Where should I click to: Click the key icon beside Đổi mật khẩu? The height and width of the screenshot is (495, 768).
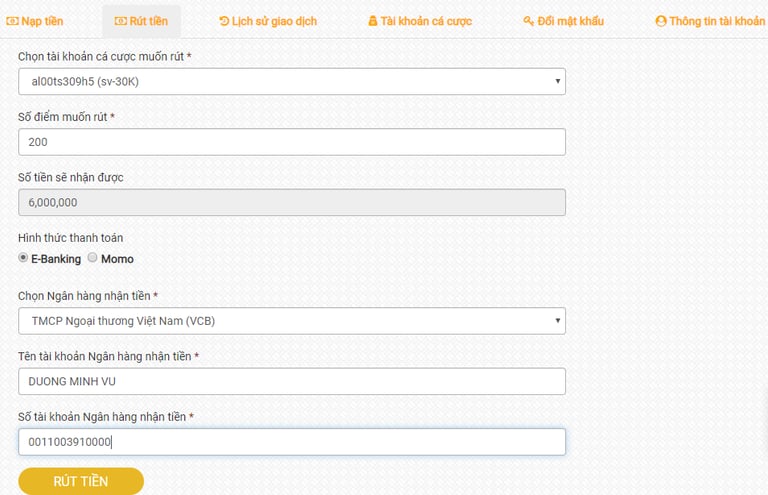click(529, 21)
